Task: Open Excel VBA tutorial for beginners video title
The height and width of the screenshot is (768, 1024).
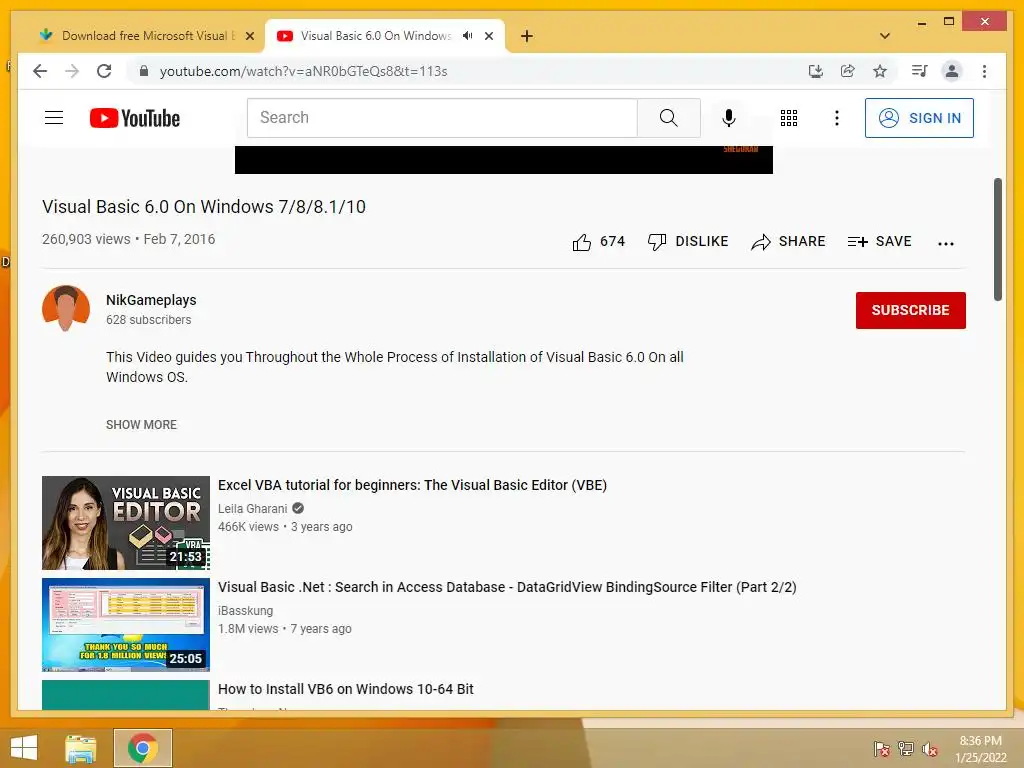Action: (412, 485)
